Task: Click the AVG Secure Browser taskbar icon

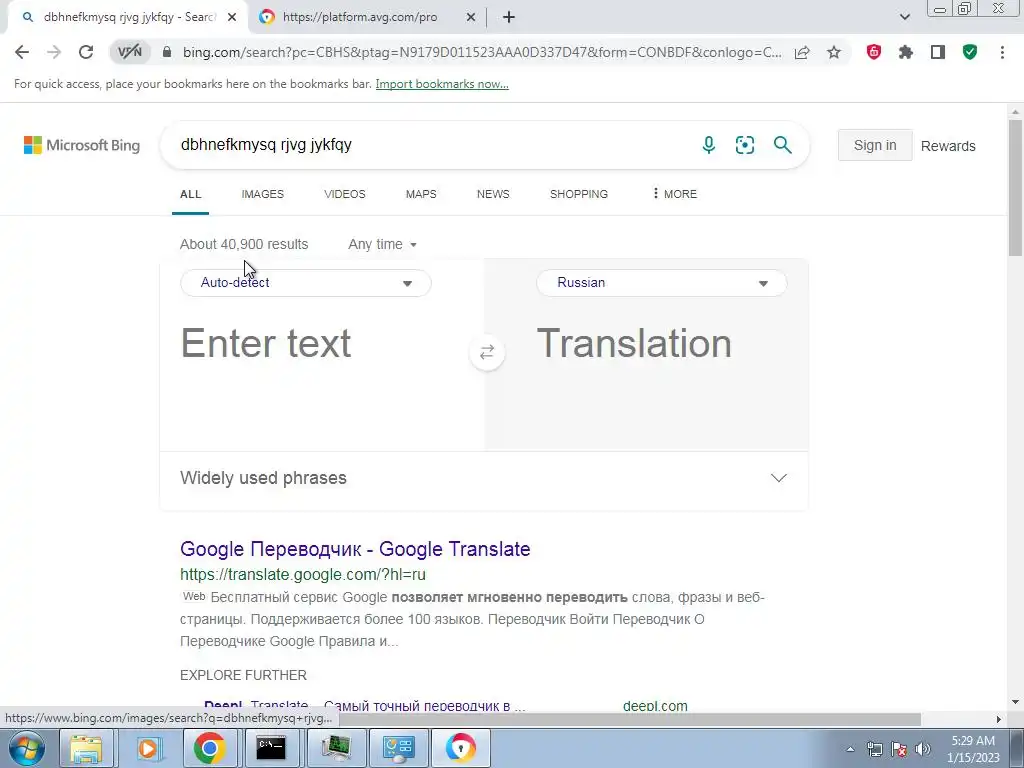Action: click(460, 748)
